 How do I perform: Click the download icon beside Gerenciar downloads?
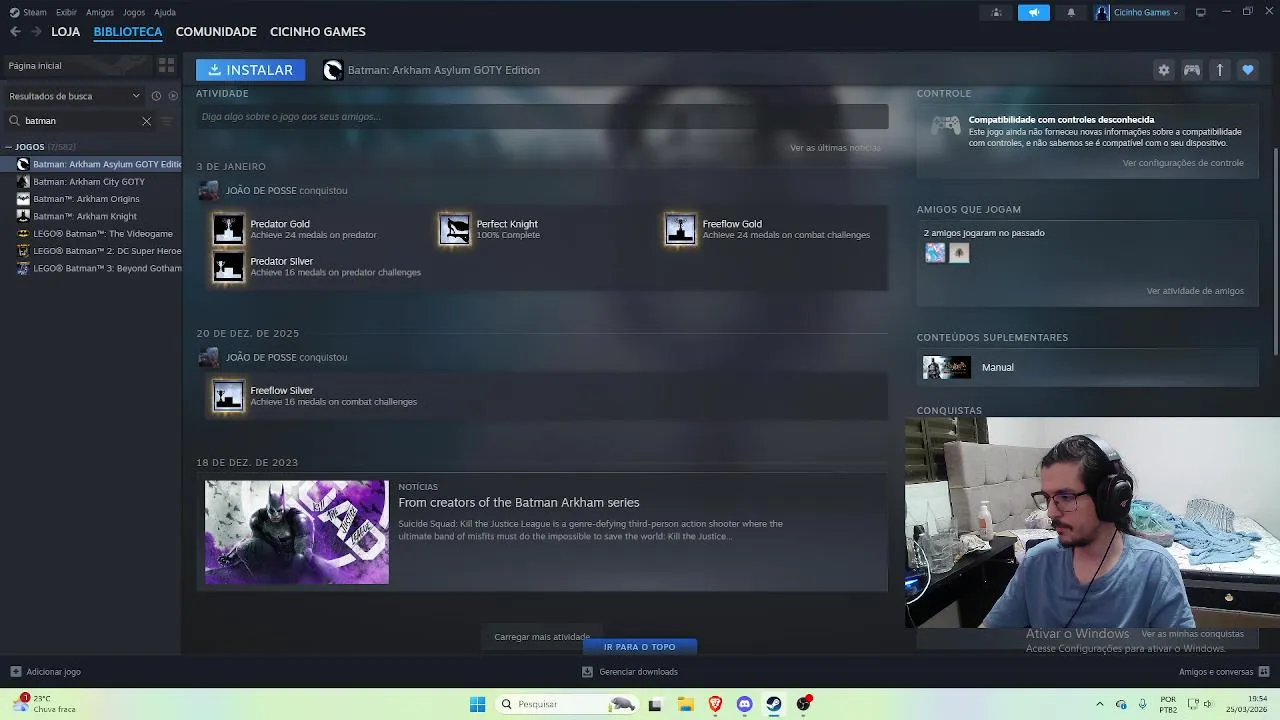[x=587, y=672]
